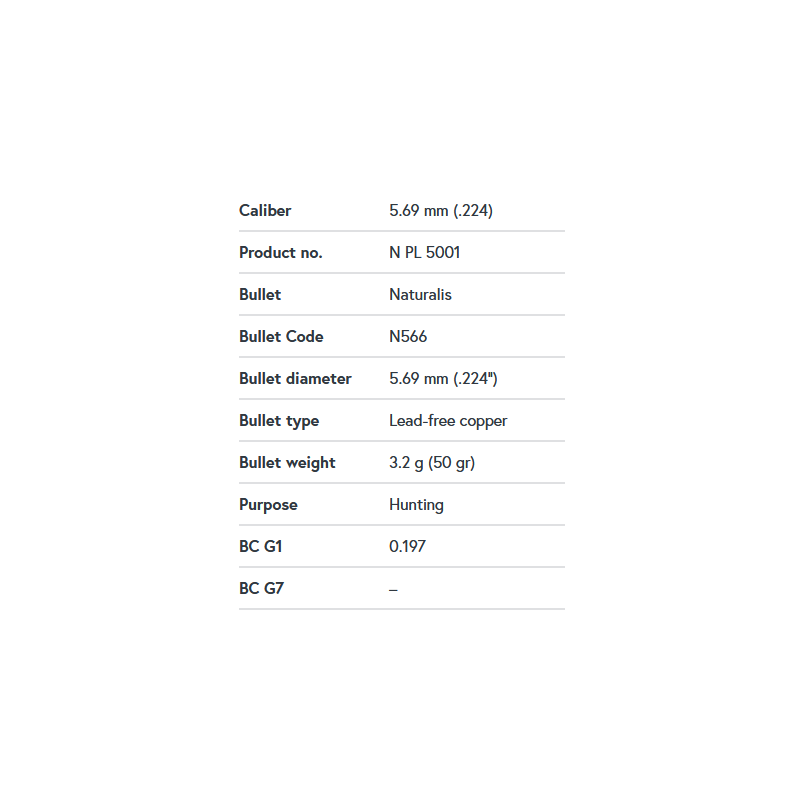Click the Bullet Code label

pos(281,337)
